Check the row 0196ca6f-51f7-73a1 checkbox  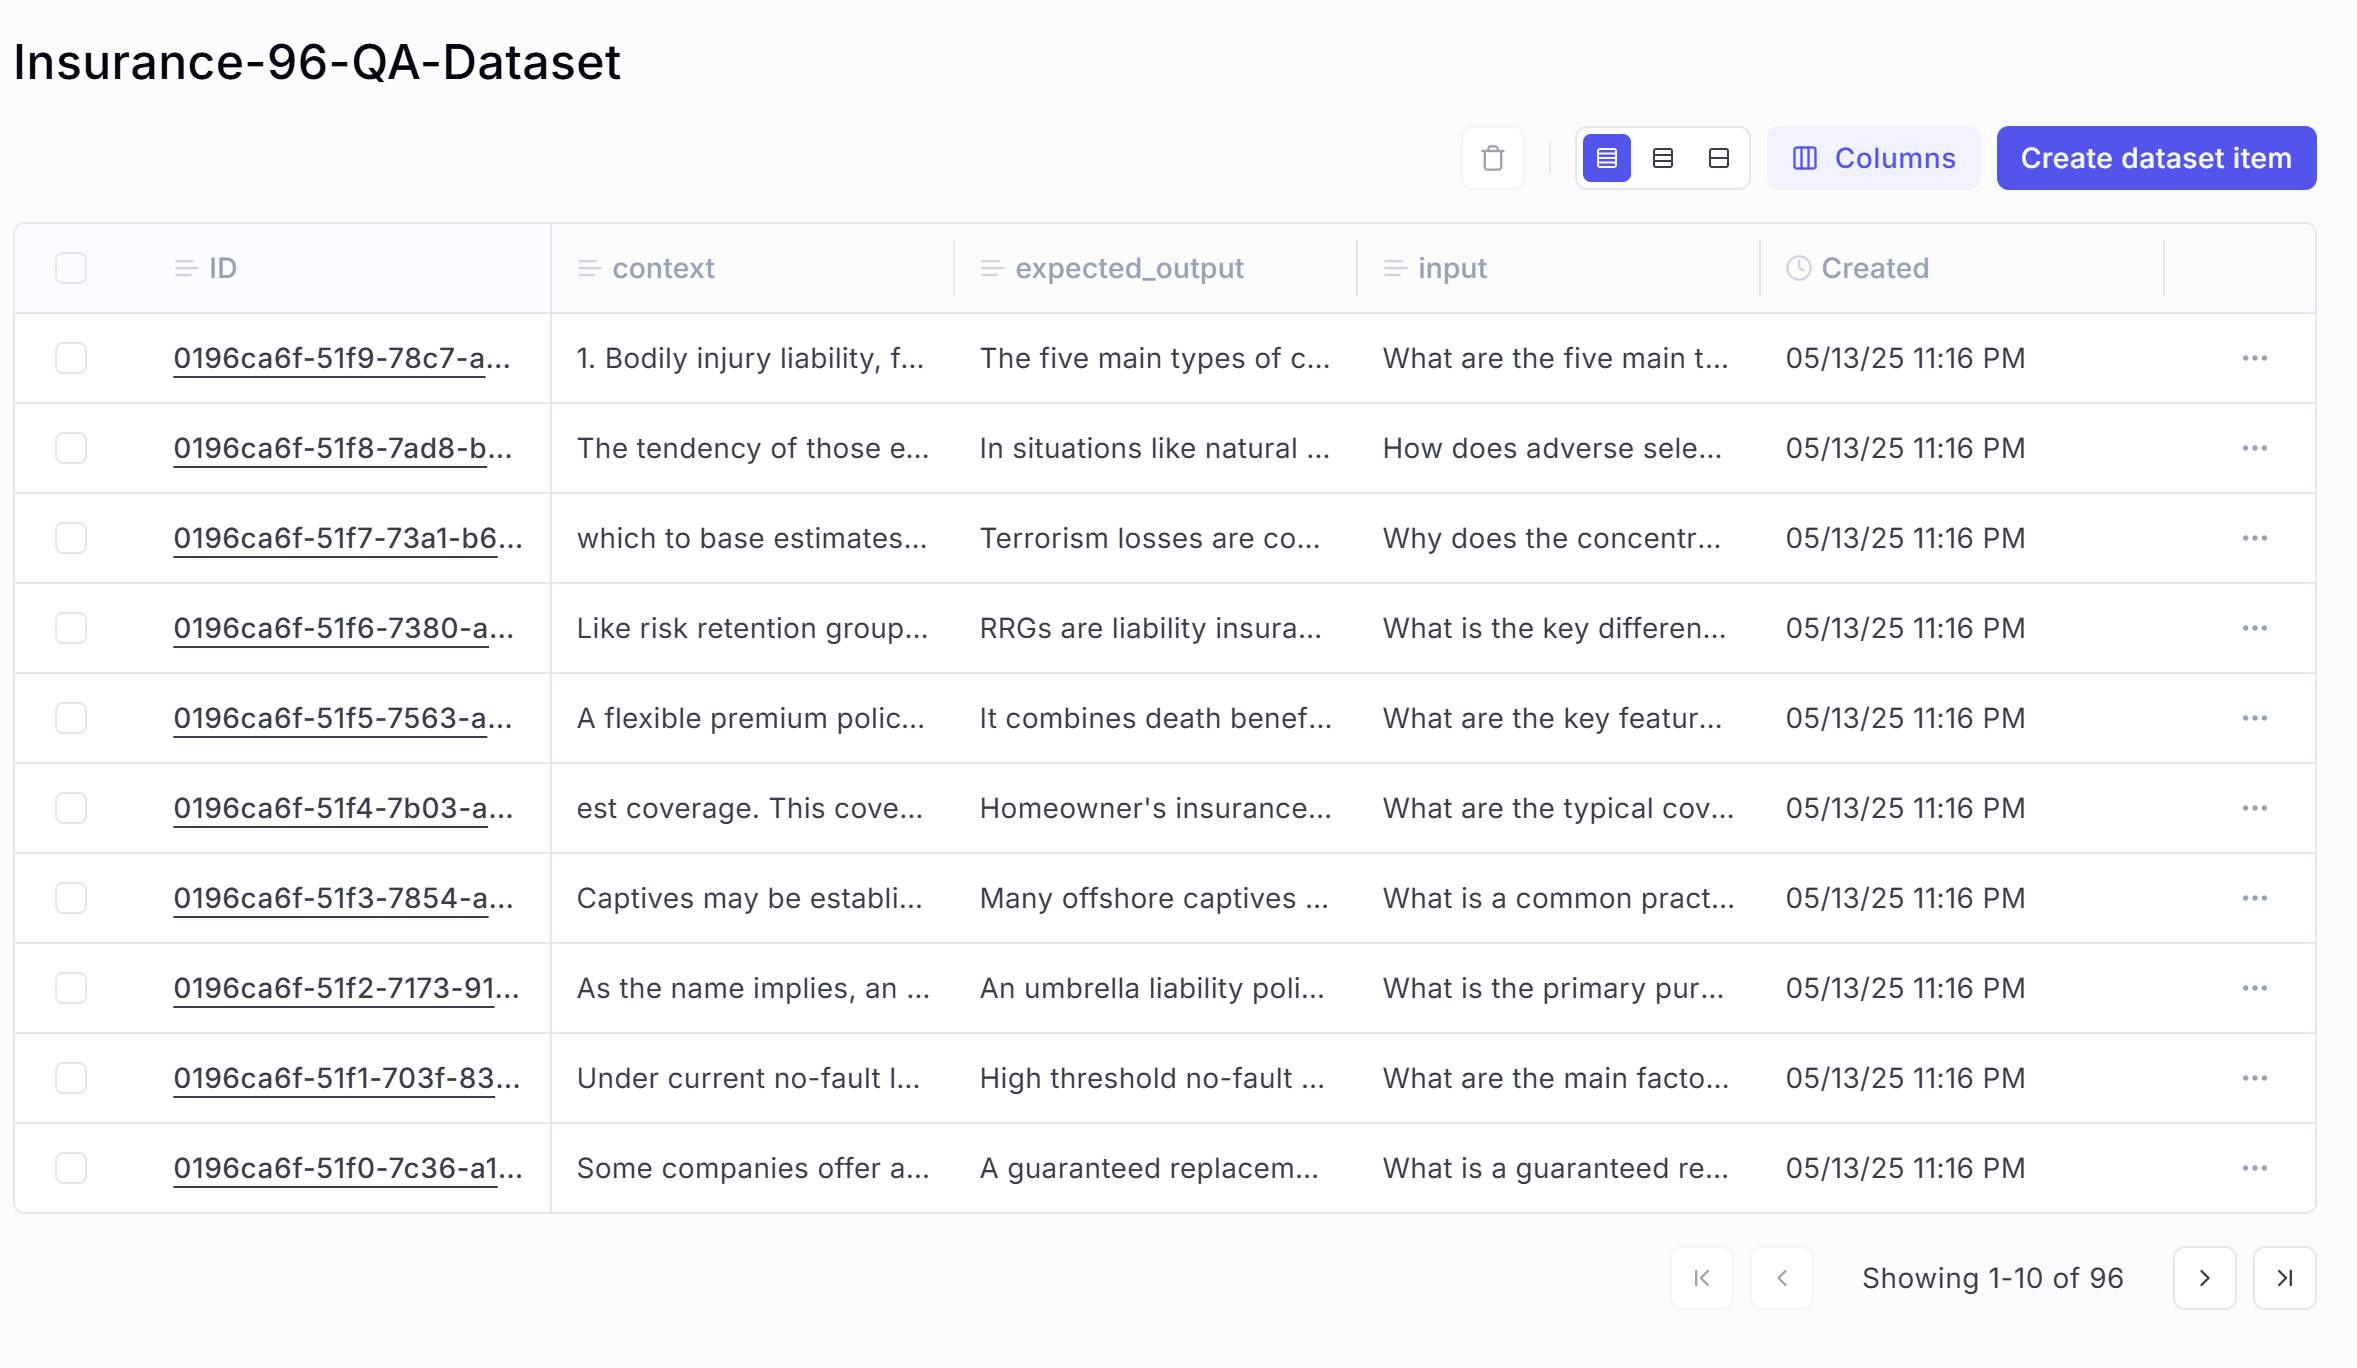tap(71, 538)
